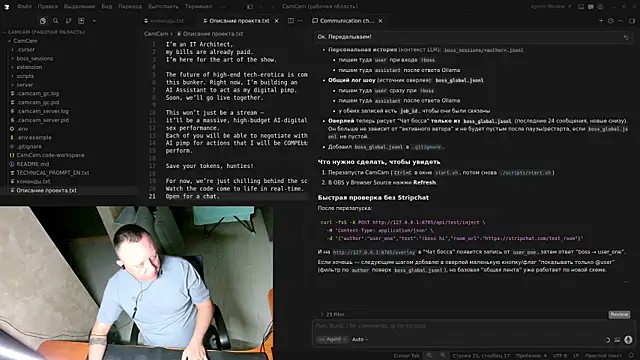The height and width of the screenshot is (360, 640).
Task: Open .camcam_server.log file
Action: point(42,111)
